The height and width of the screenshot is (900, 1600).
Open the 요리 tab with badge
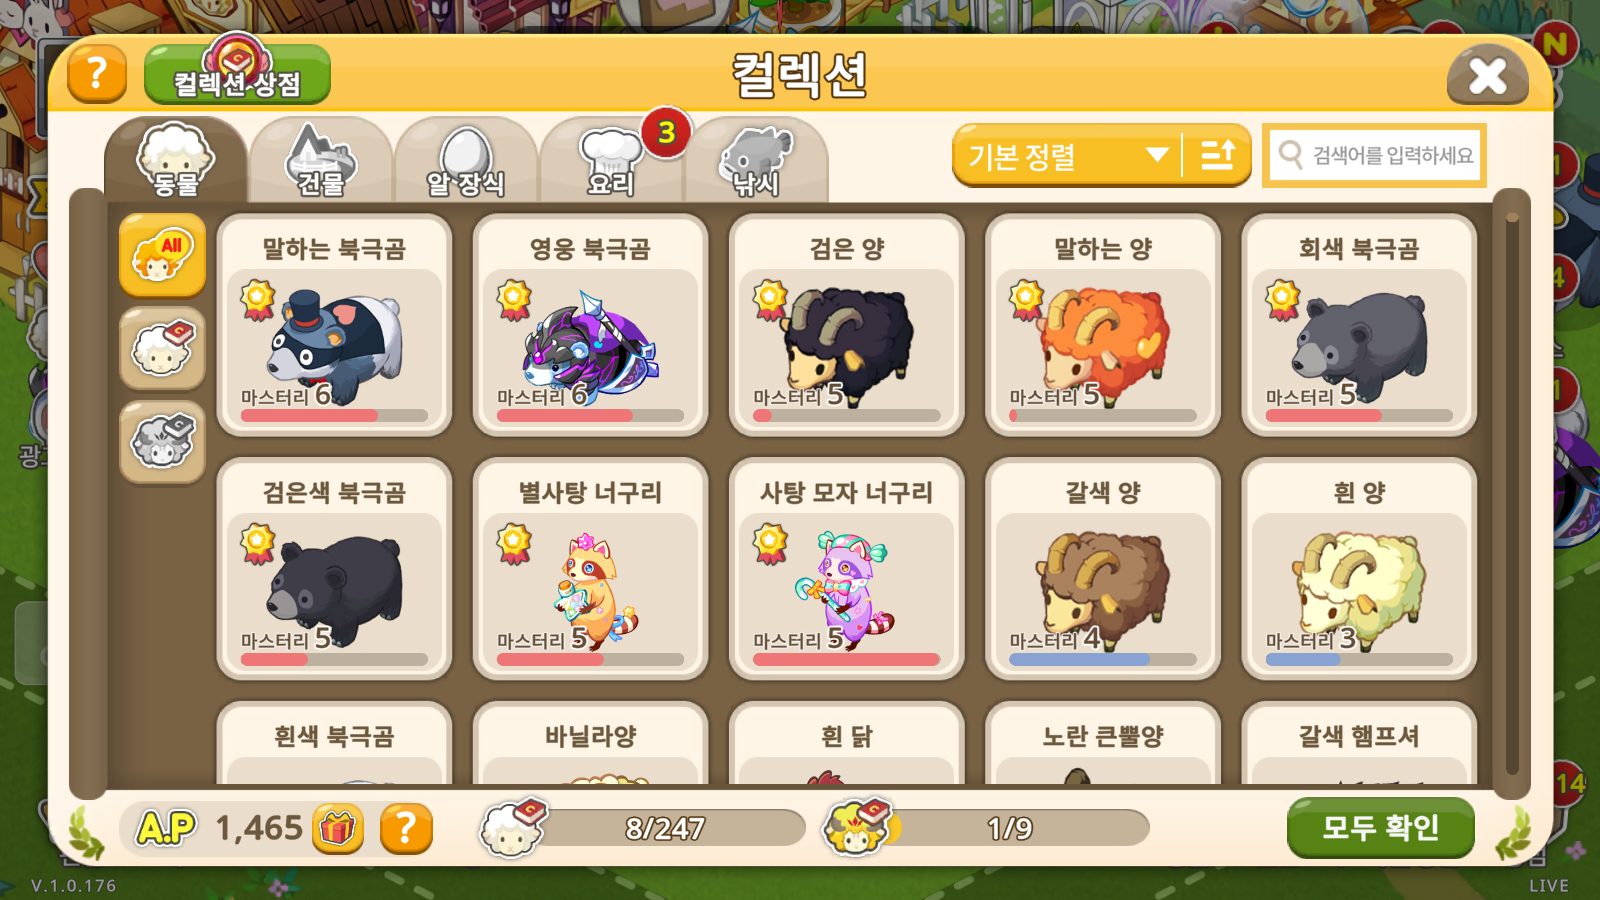coord(611,160)
